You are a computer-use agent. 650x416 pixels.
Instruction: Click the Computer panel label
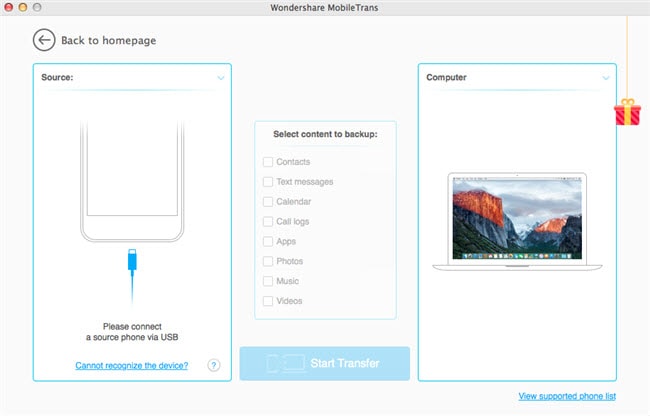446,77
